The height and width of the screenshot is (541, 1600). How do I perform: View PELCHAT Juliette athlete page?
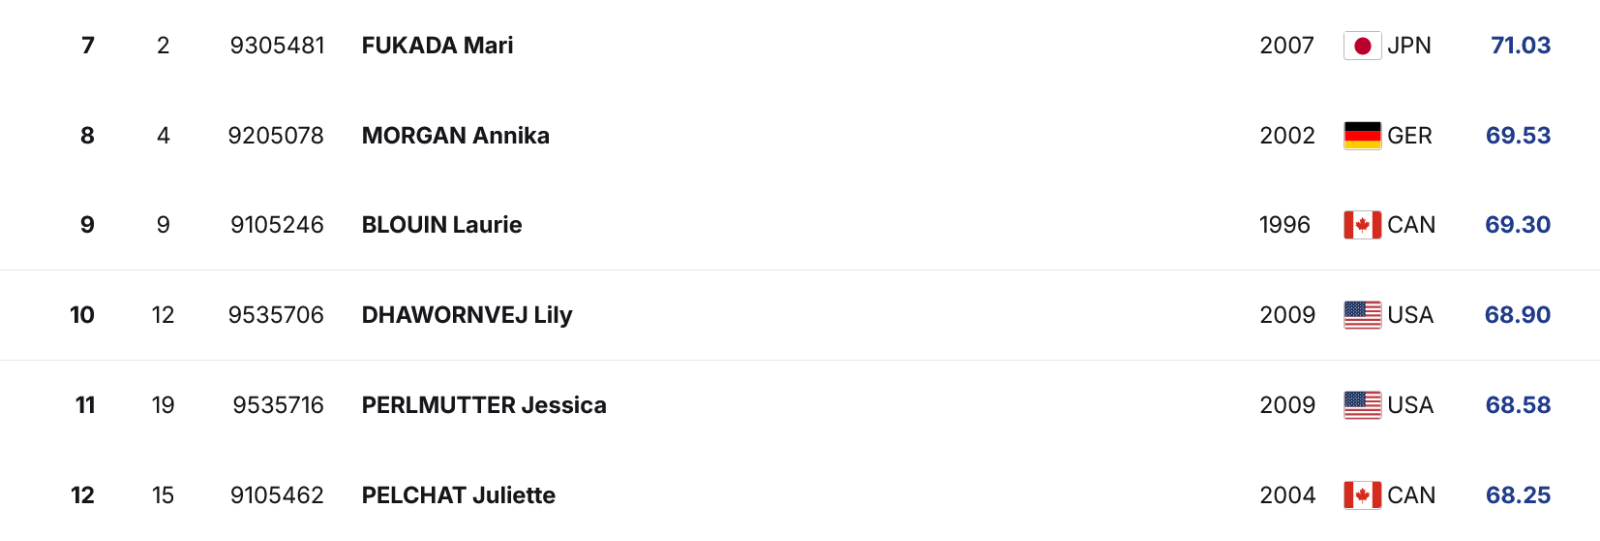458,495
